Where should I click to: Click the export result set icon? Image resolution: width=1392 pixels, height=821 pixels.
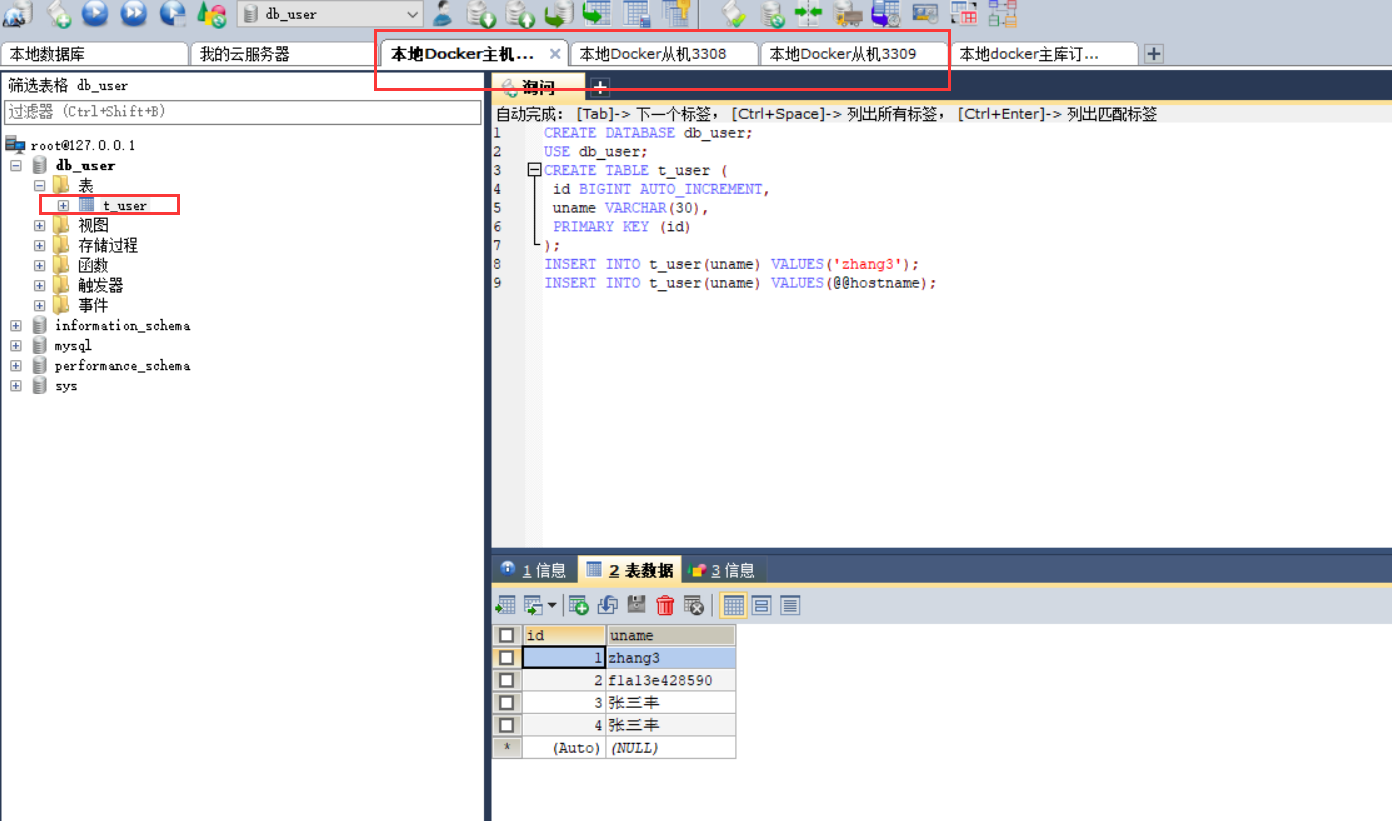534,605
